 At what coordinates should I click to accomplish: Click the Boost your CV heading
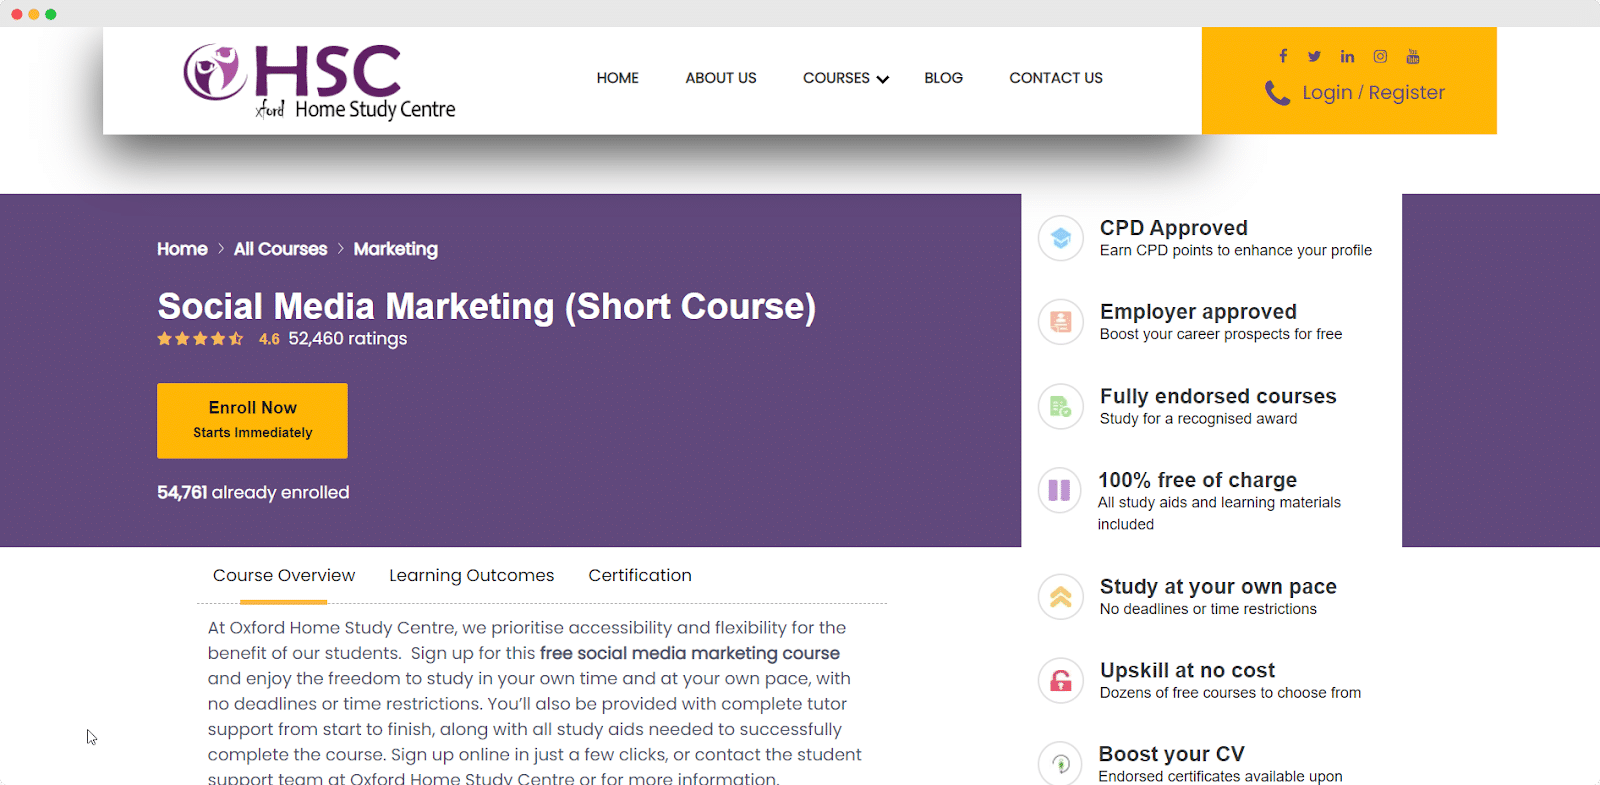[1171, 754]
